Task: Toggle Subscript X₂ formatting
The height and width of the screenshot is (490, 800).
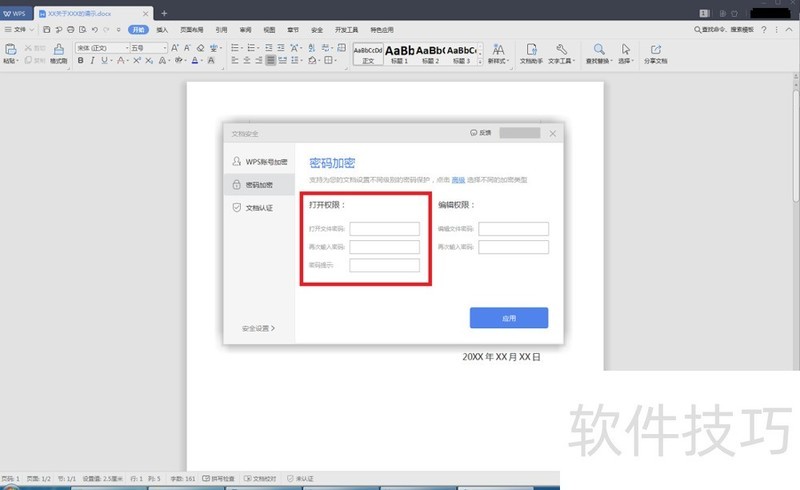Action: point(149,61)
